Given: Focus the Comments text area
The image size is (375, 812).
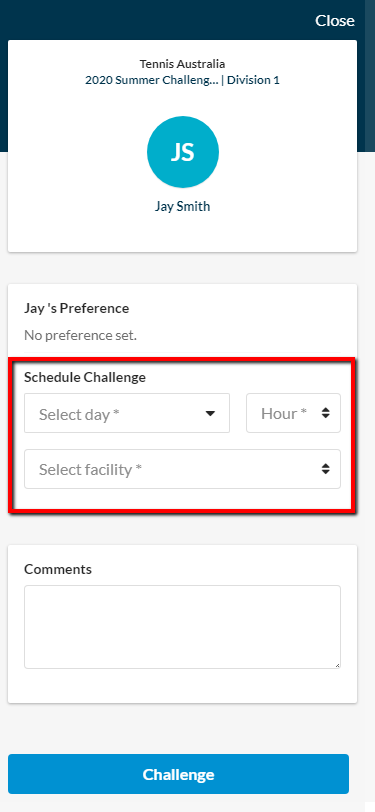Looking at the screenshot, I should [182, 627].
